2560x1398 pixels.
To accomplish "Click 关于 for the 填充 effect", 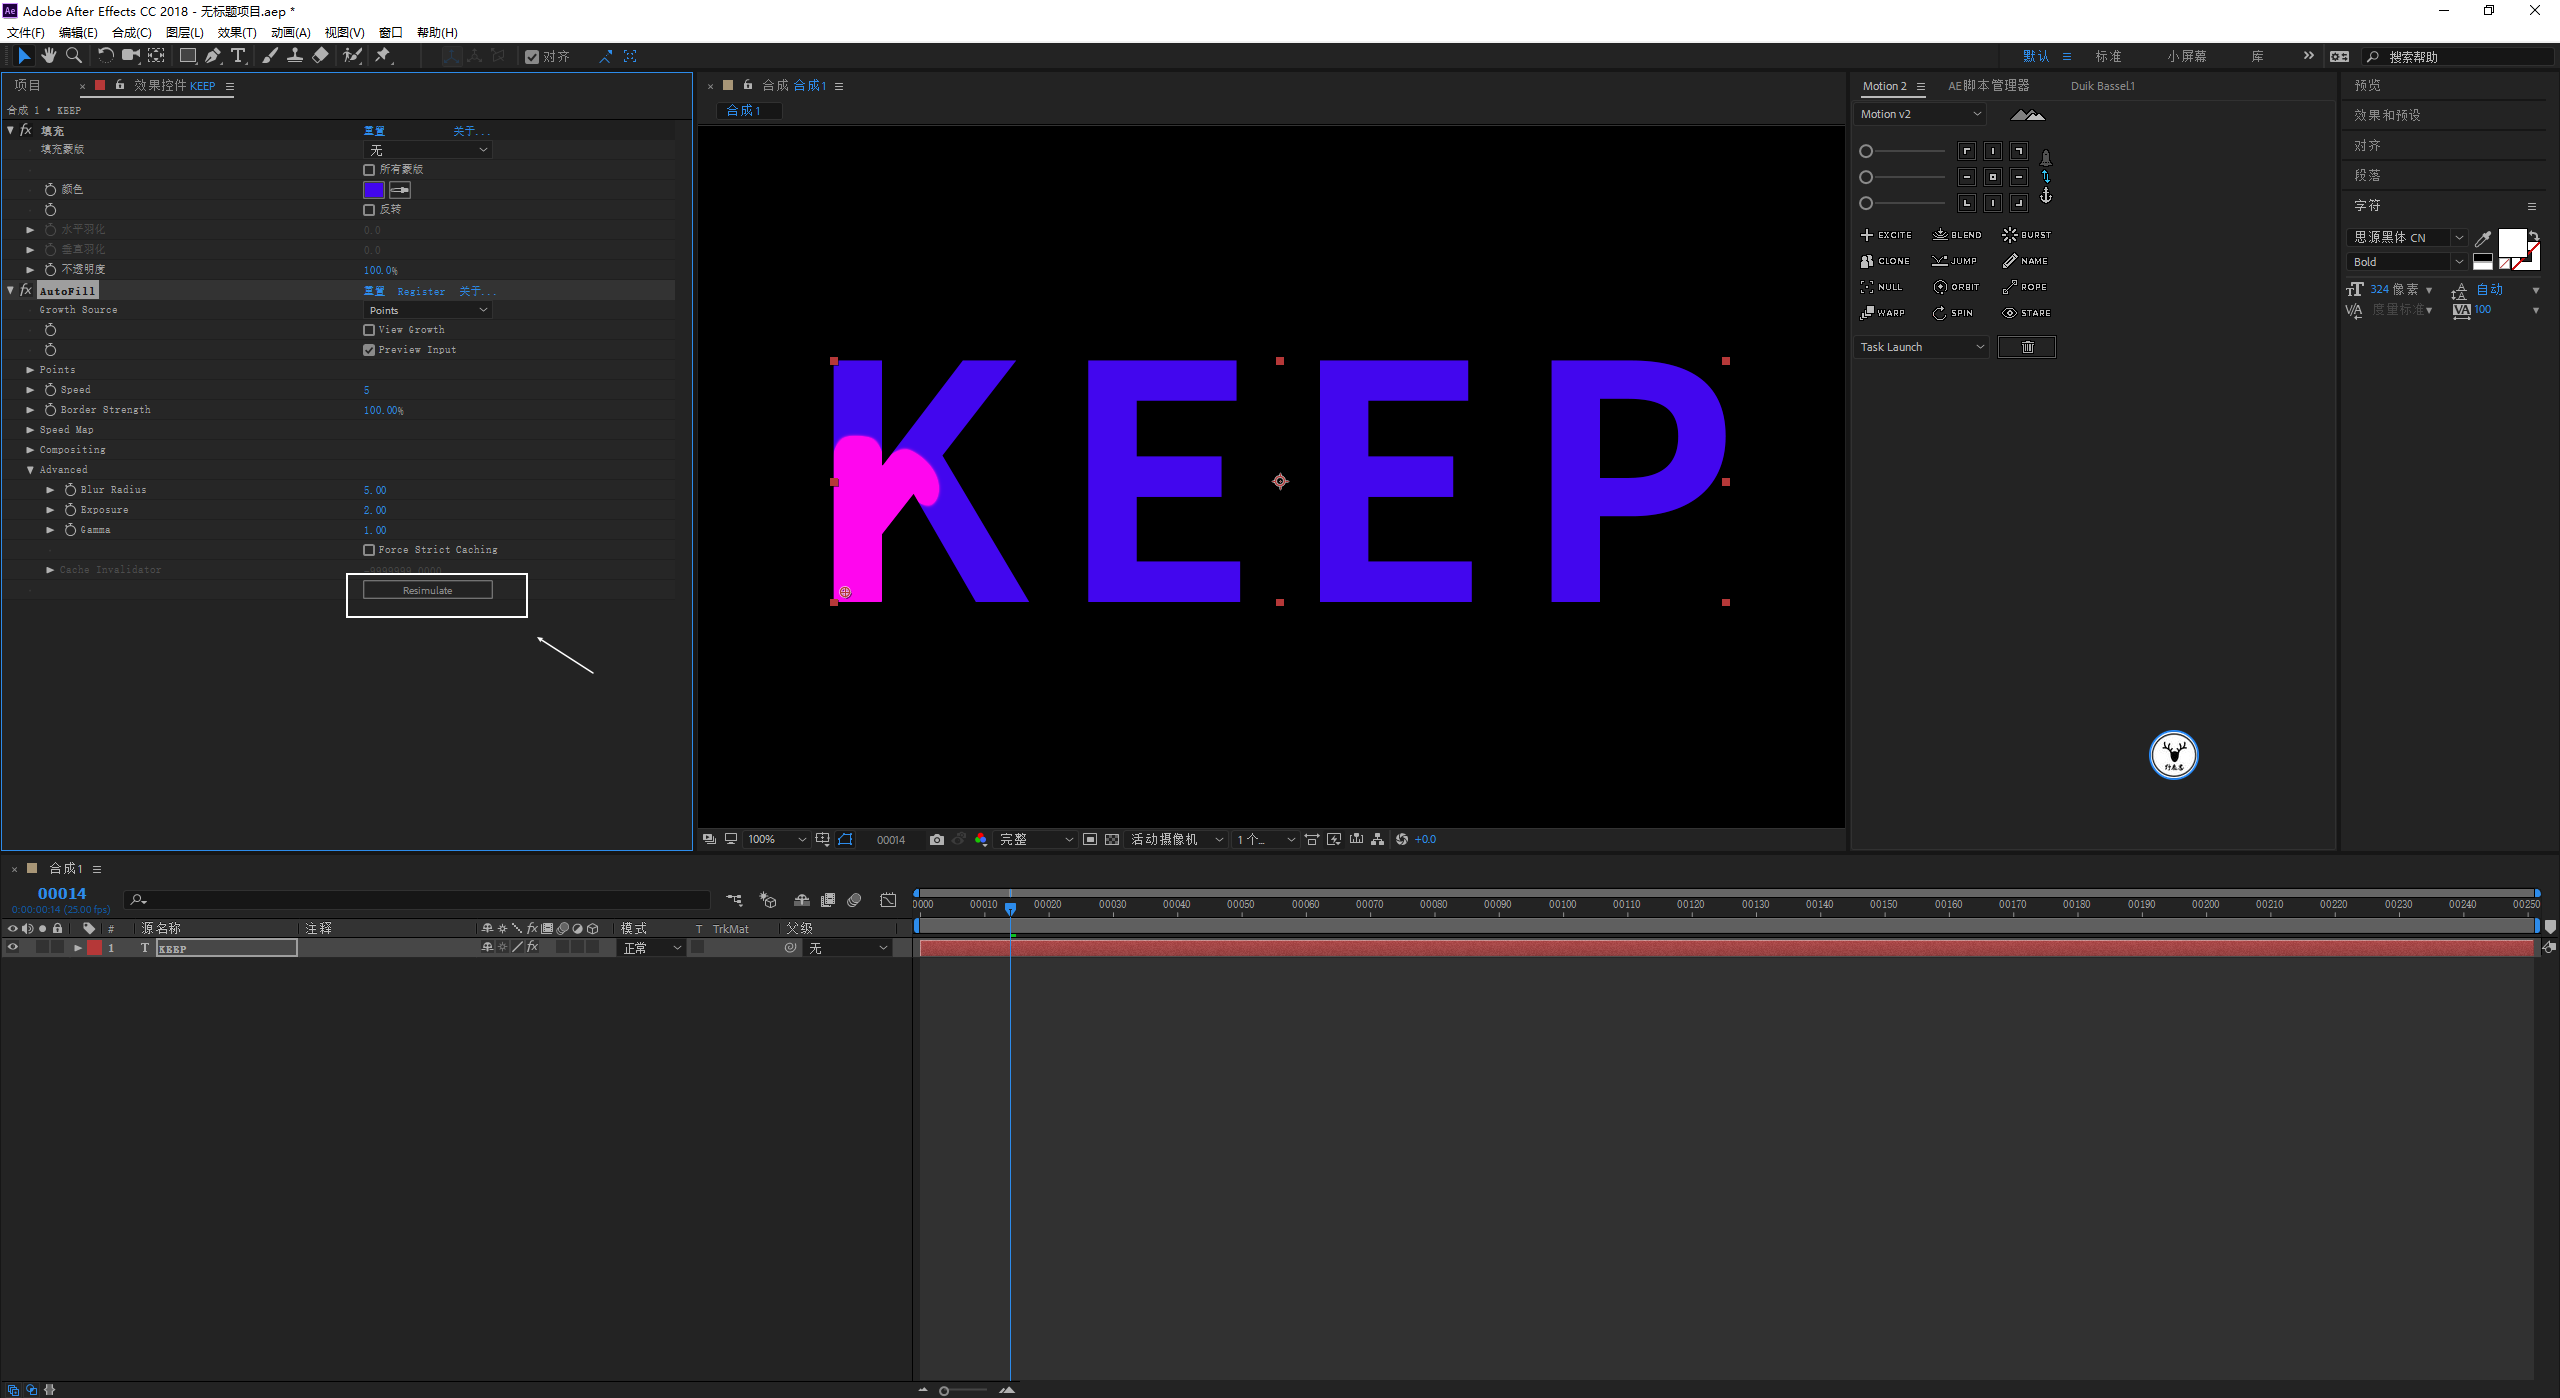I will [472, 131].
